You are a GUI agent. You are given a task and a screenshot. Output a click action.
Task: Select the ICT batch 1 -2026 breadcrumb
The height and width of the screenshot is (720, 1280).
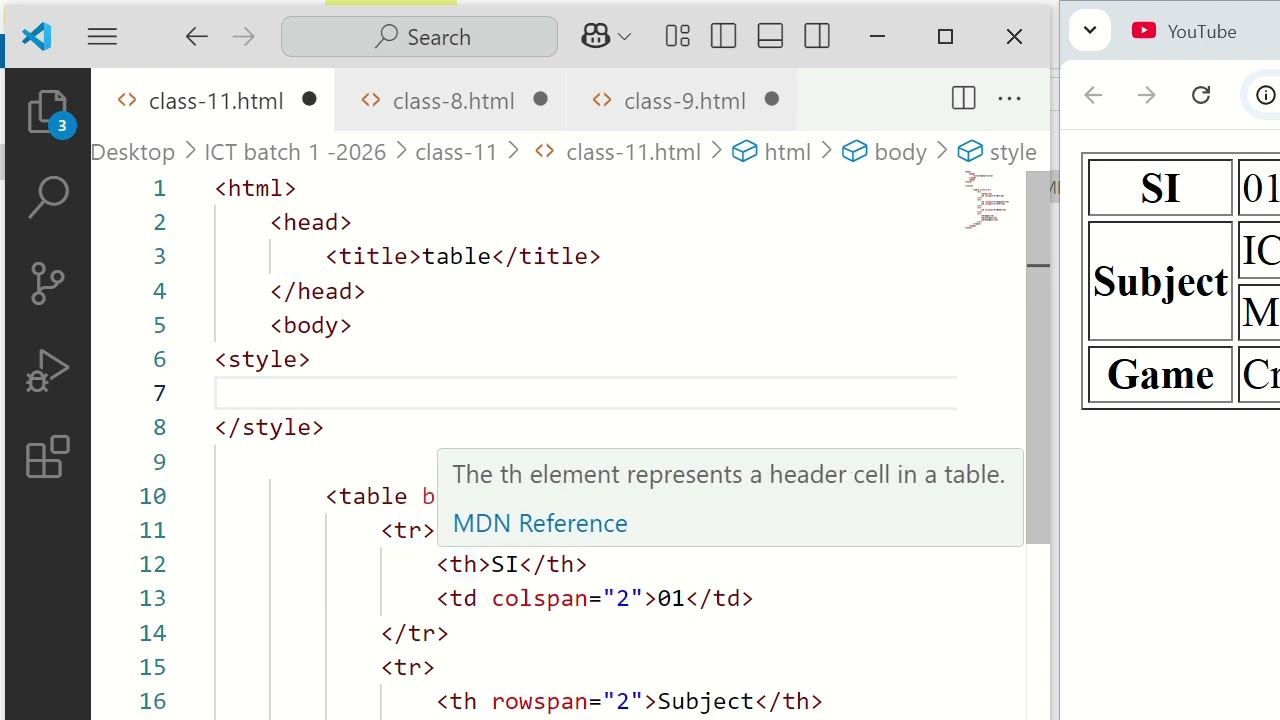(295, 152)
